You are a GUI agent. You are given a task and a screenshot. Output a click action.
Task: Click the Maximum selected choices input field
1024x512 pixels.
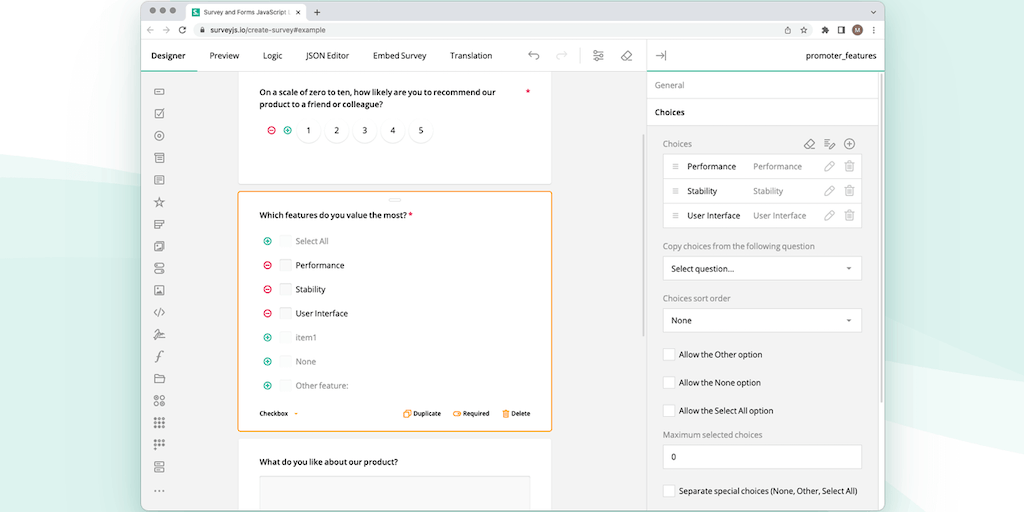[761, 457]
